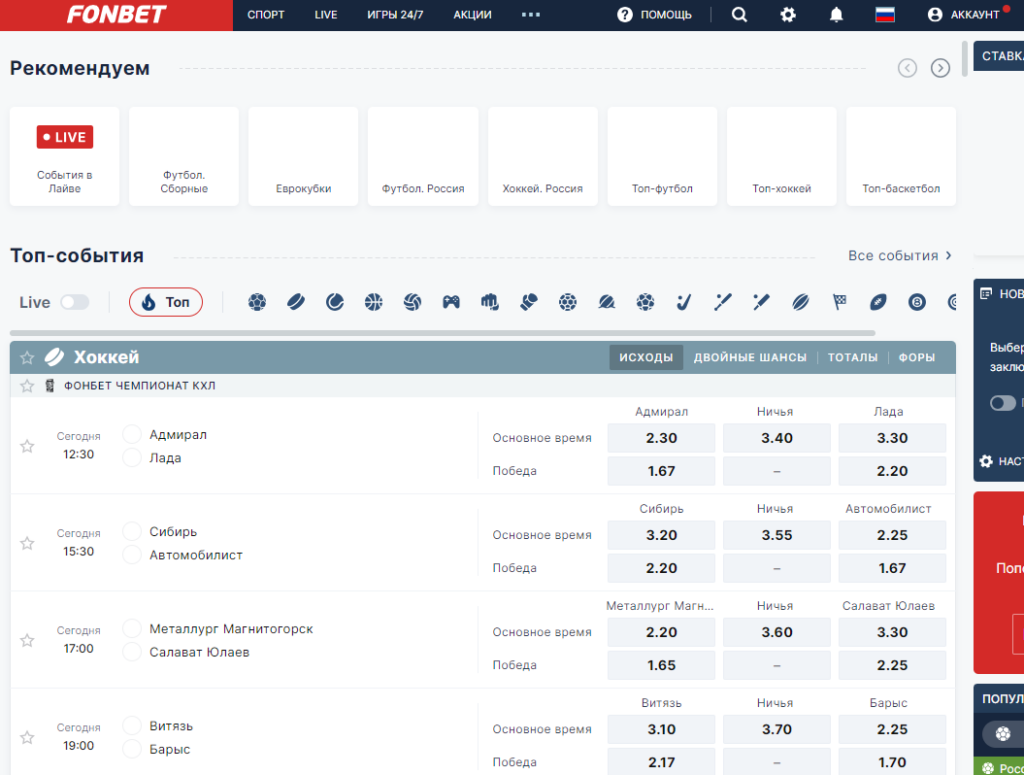Toggle the Live switch on

tap(74, 302)
